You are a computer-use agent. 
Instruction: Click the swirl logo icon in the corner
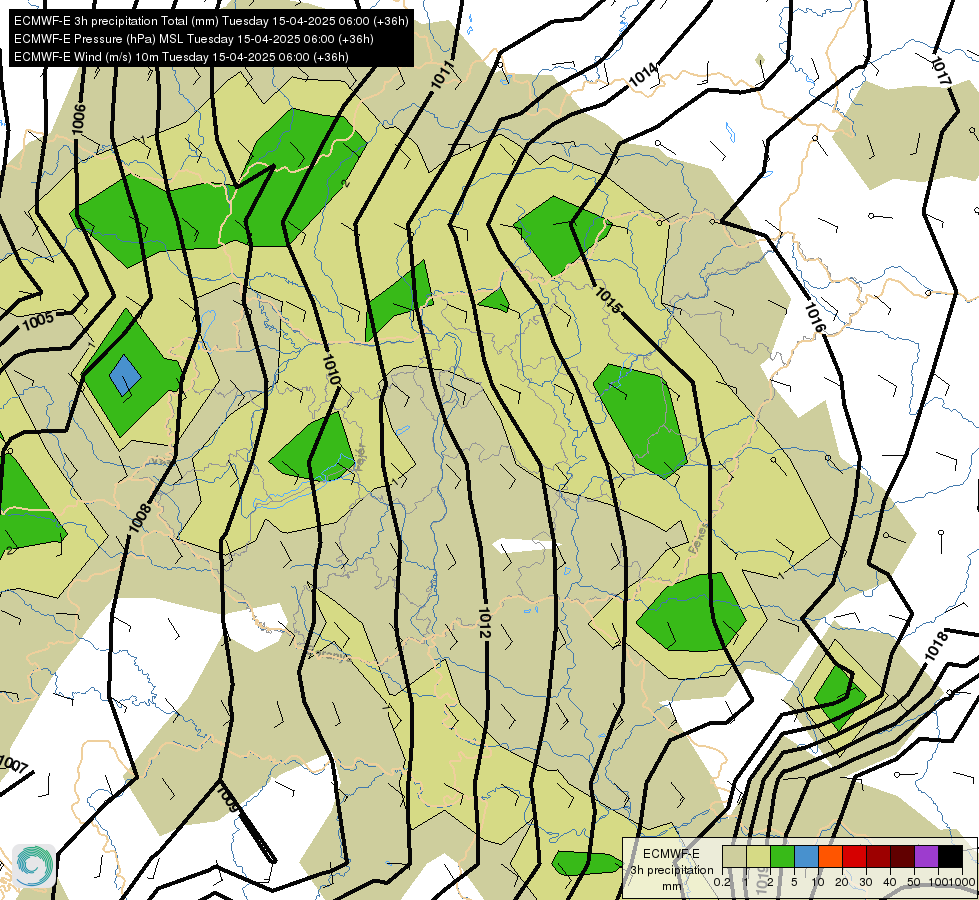point(34,865)
